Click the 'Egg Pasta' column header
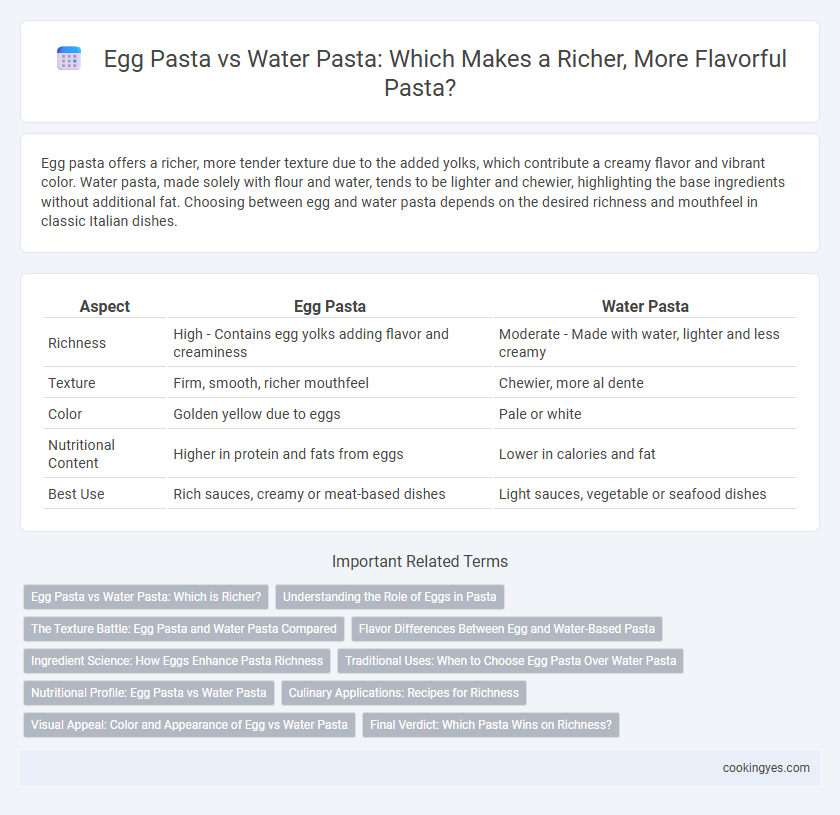Screen dimensions: 840x815 point(329,306)
